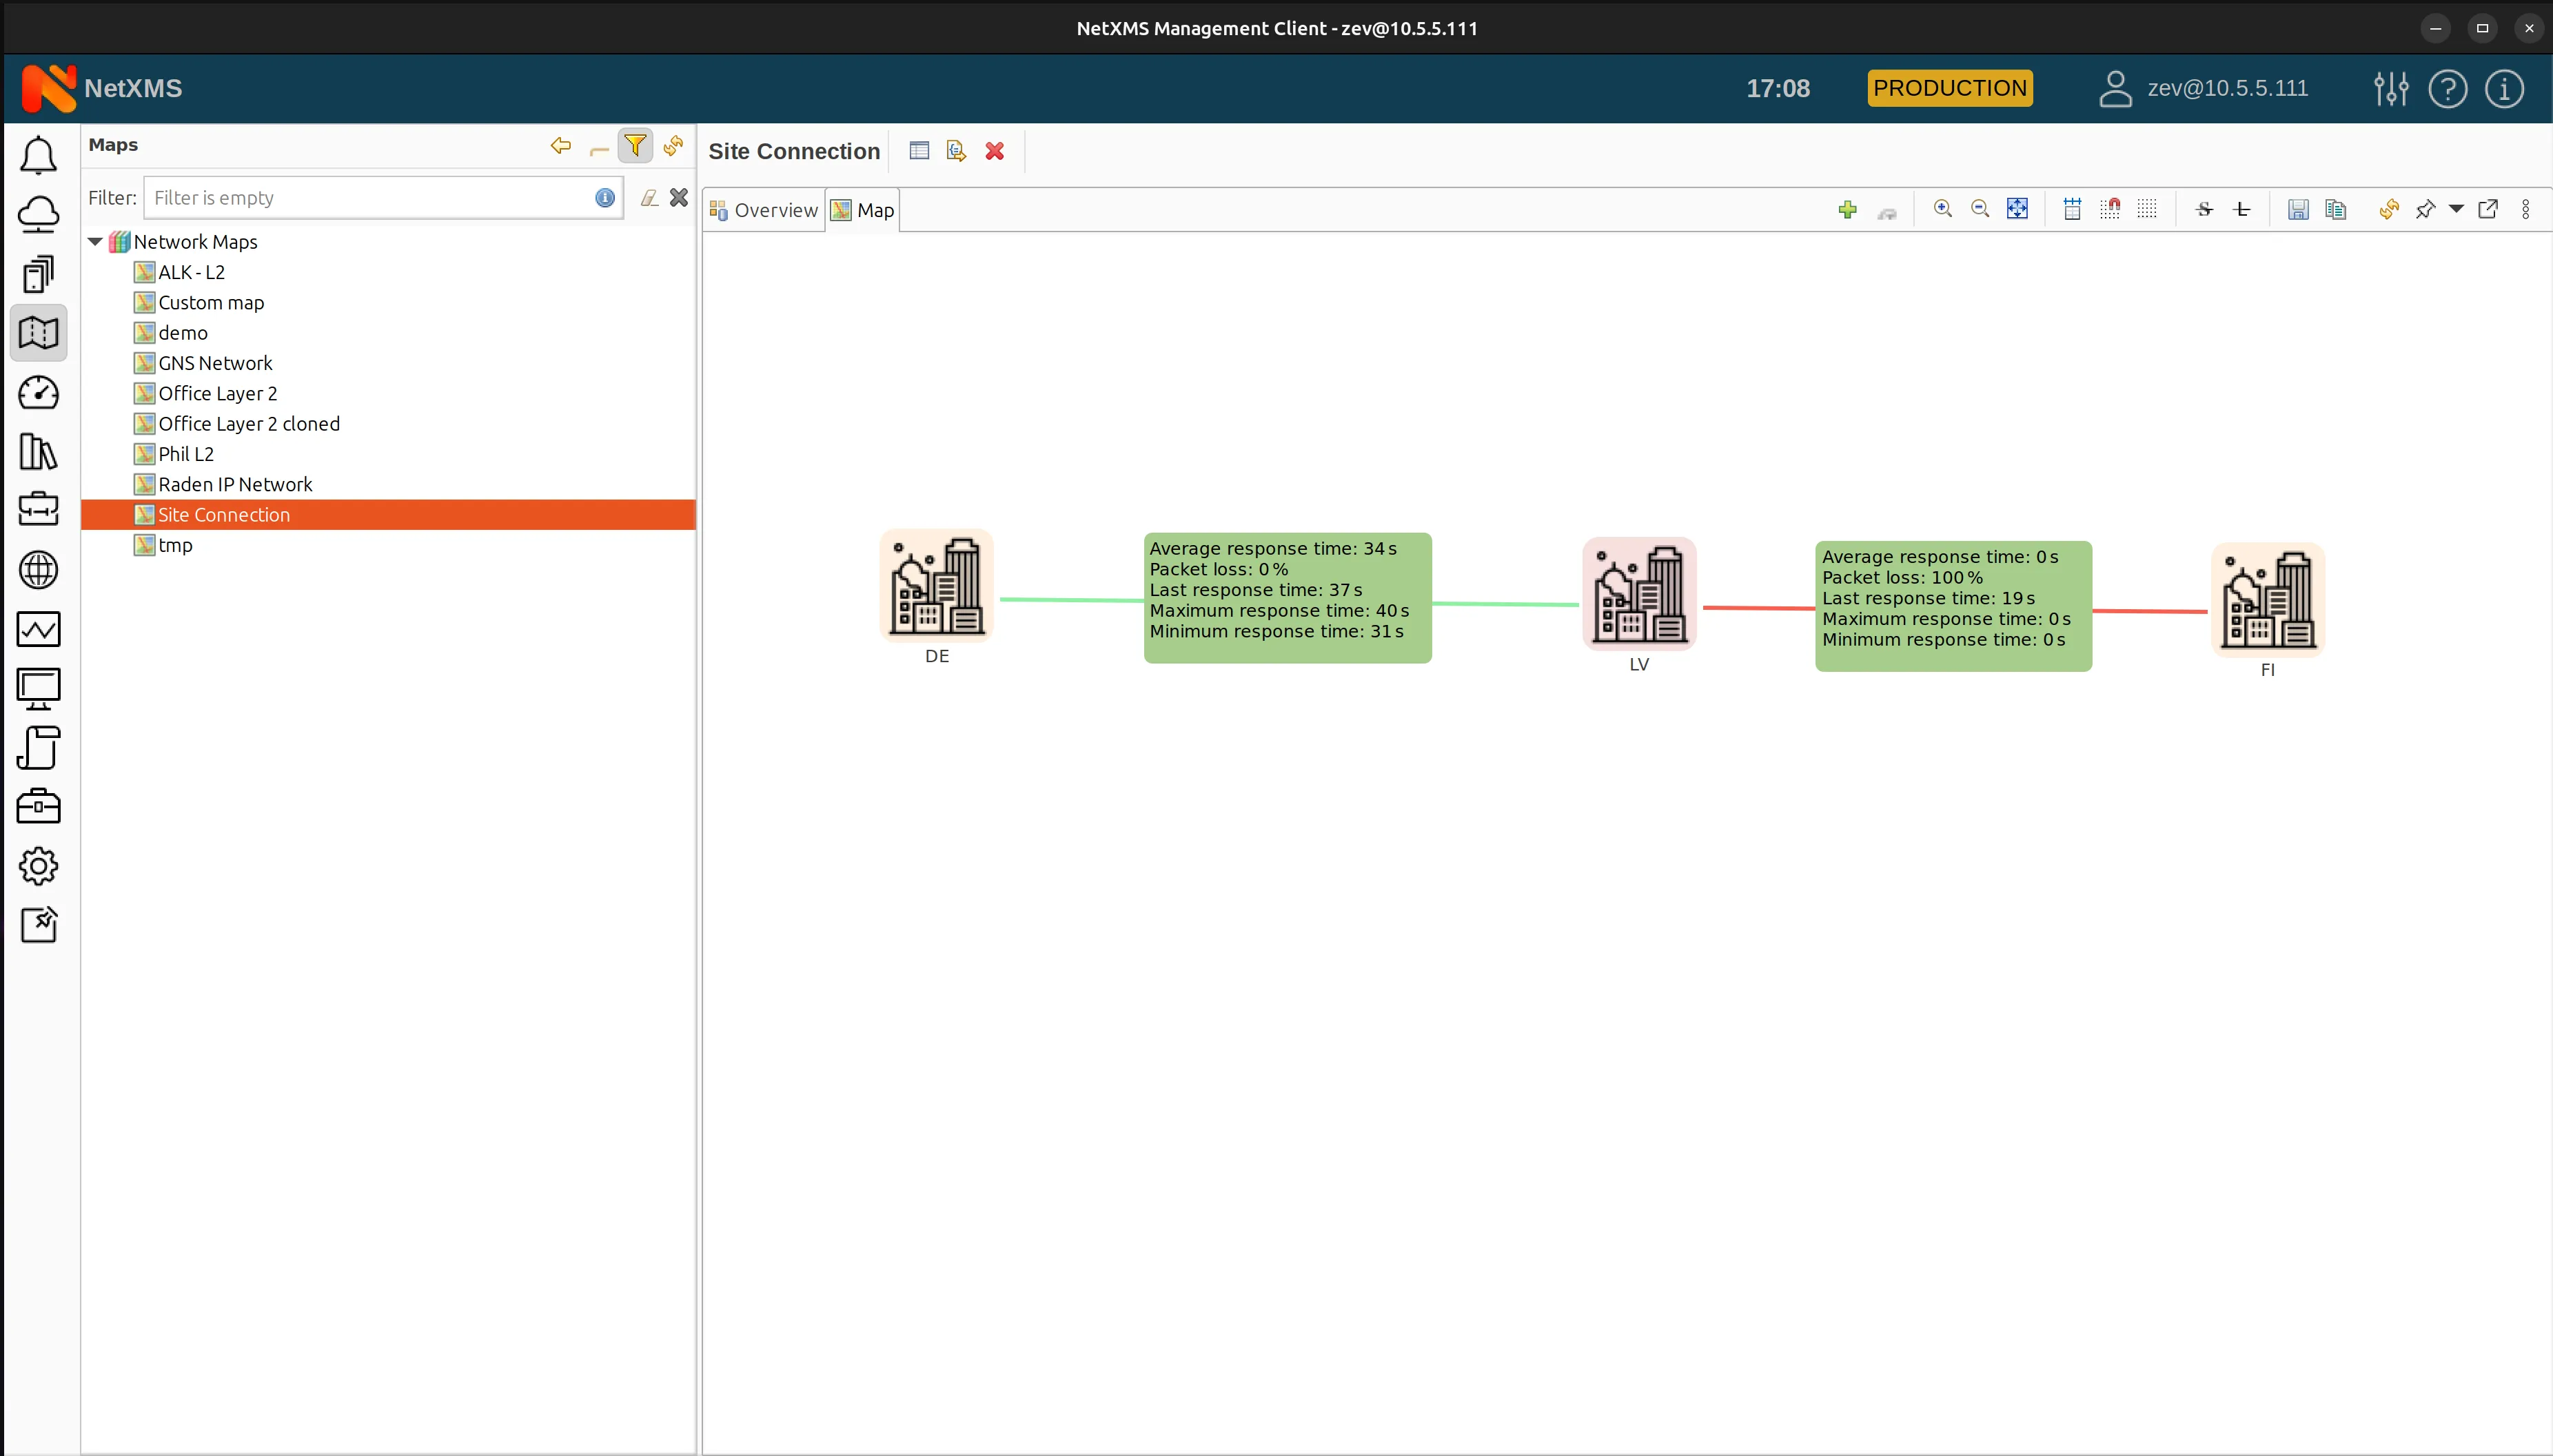Select the GNS Network map
2553x1456 pixels.
click(214, 362)
